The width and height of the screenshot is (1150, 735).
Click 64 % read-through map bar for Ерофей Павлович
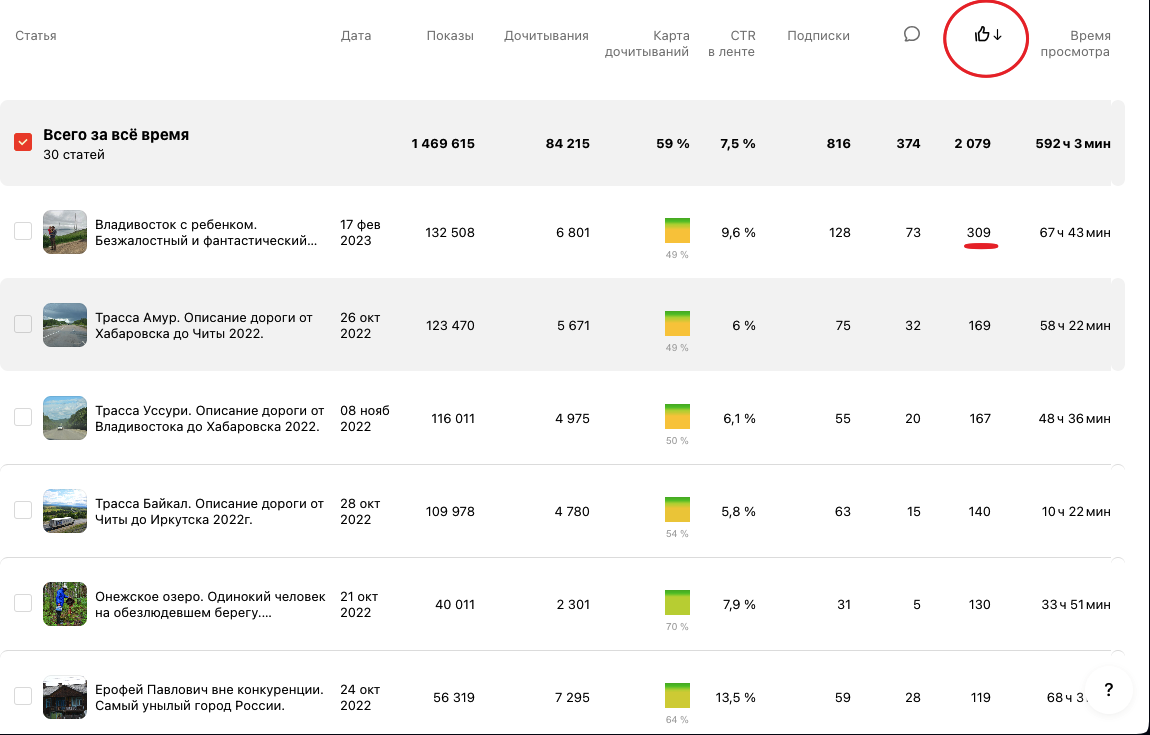coord(677,696)
